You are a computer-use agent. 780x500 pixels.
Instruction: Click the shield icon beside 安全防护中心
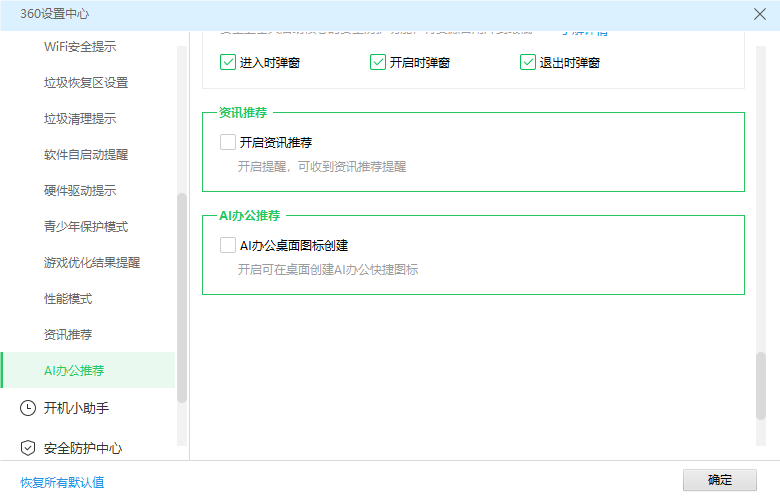point(28,448)
